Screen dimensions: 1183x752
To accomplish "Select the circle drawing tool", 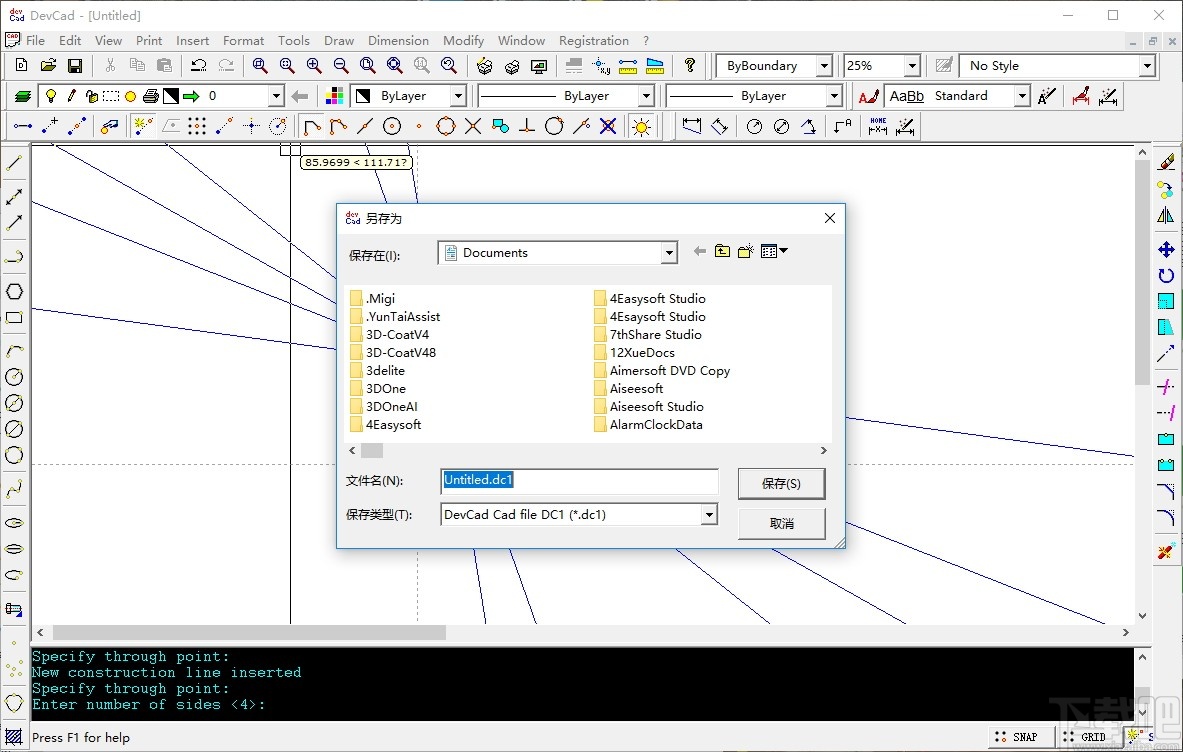I will [x=391, y=126].
